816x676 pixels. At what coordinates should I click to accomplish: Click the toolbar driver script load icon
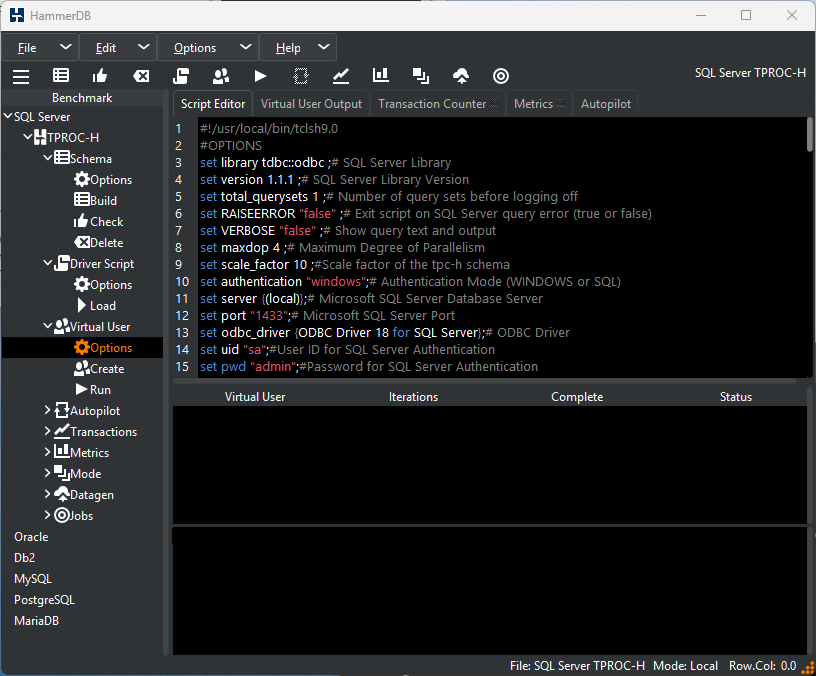coord(181,76)
